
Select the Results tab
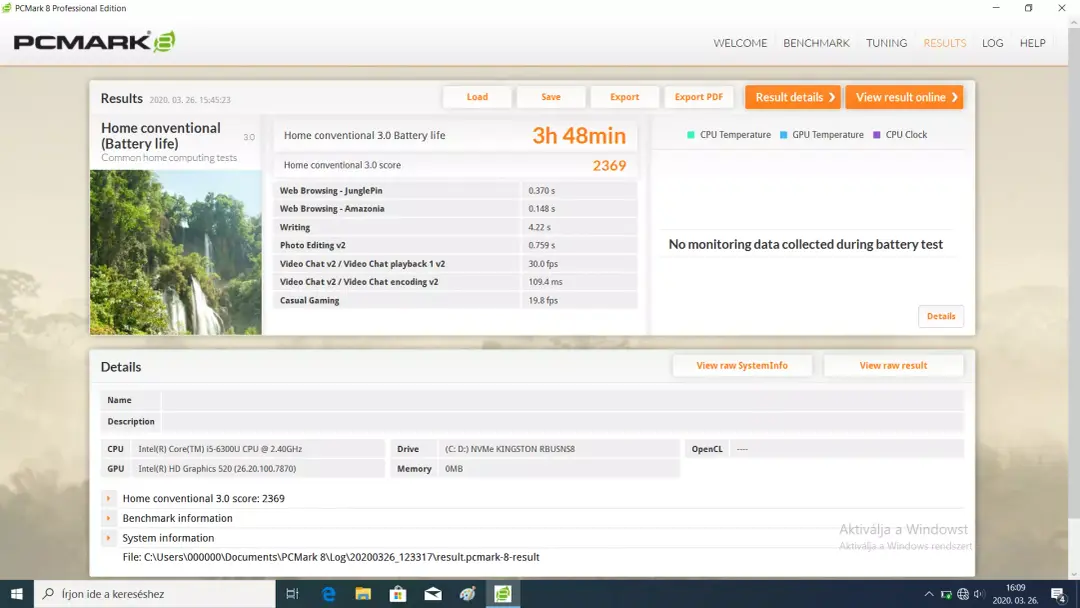(x=944, y=43)
